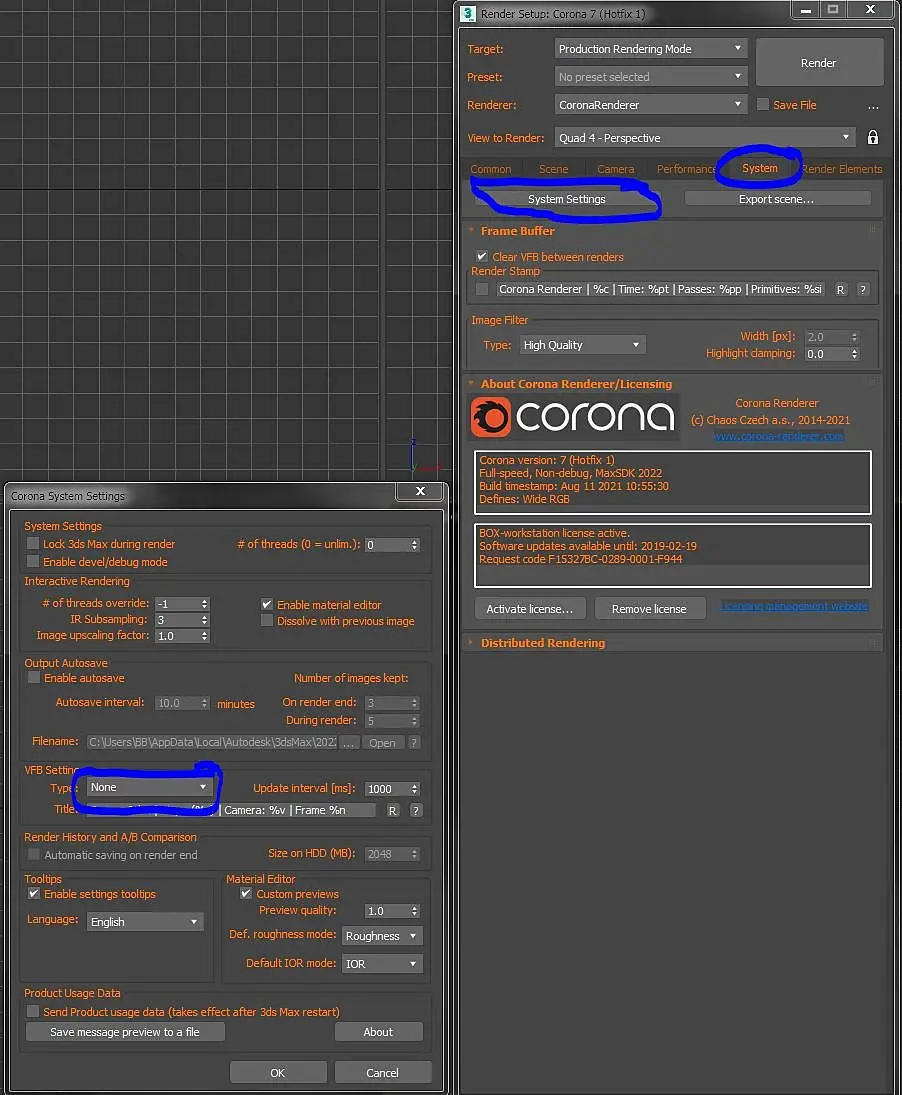Viewport: 902px width, 1095px height.
Task: Click Cancel in System Settings
Action: tap(383, 1073)
